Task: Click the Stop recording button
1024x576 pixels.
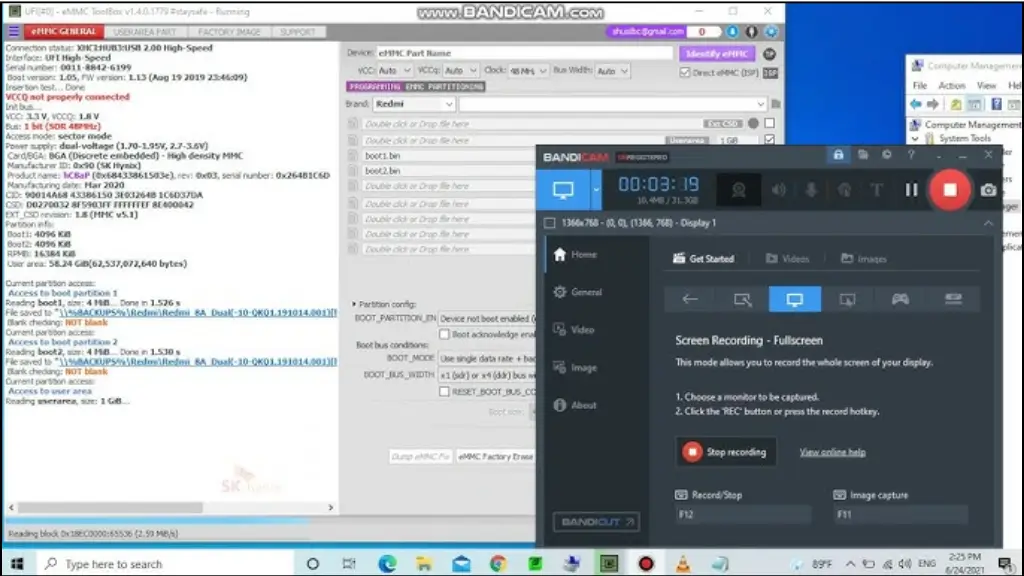Action: click(x=725, y=451)
